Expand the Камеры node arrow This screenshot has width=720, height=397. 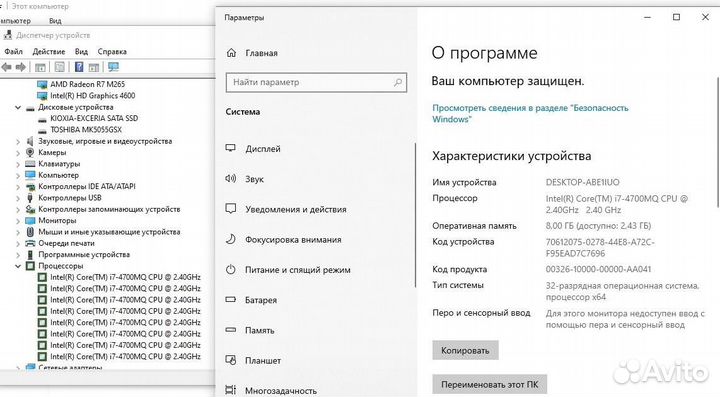[18, 152]
